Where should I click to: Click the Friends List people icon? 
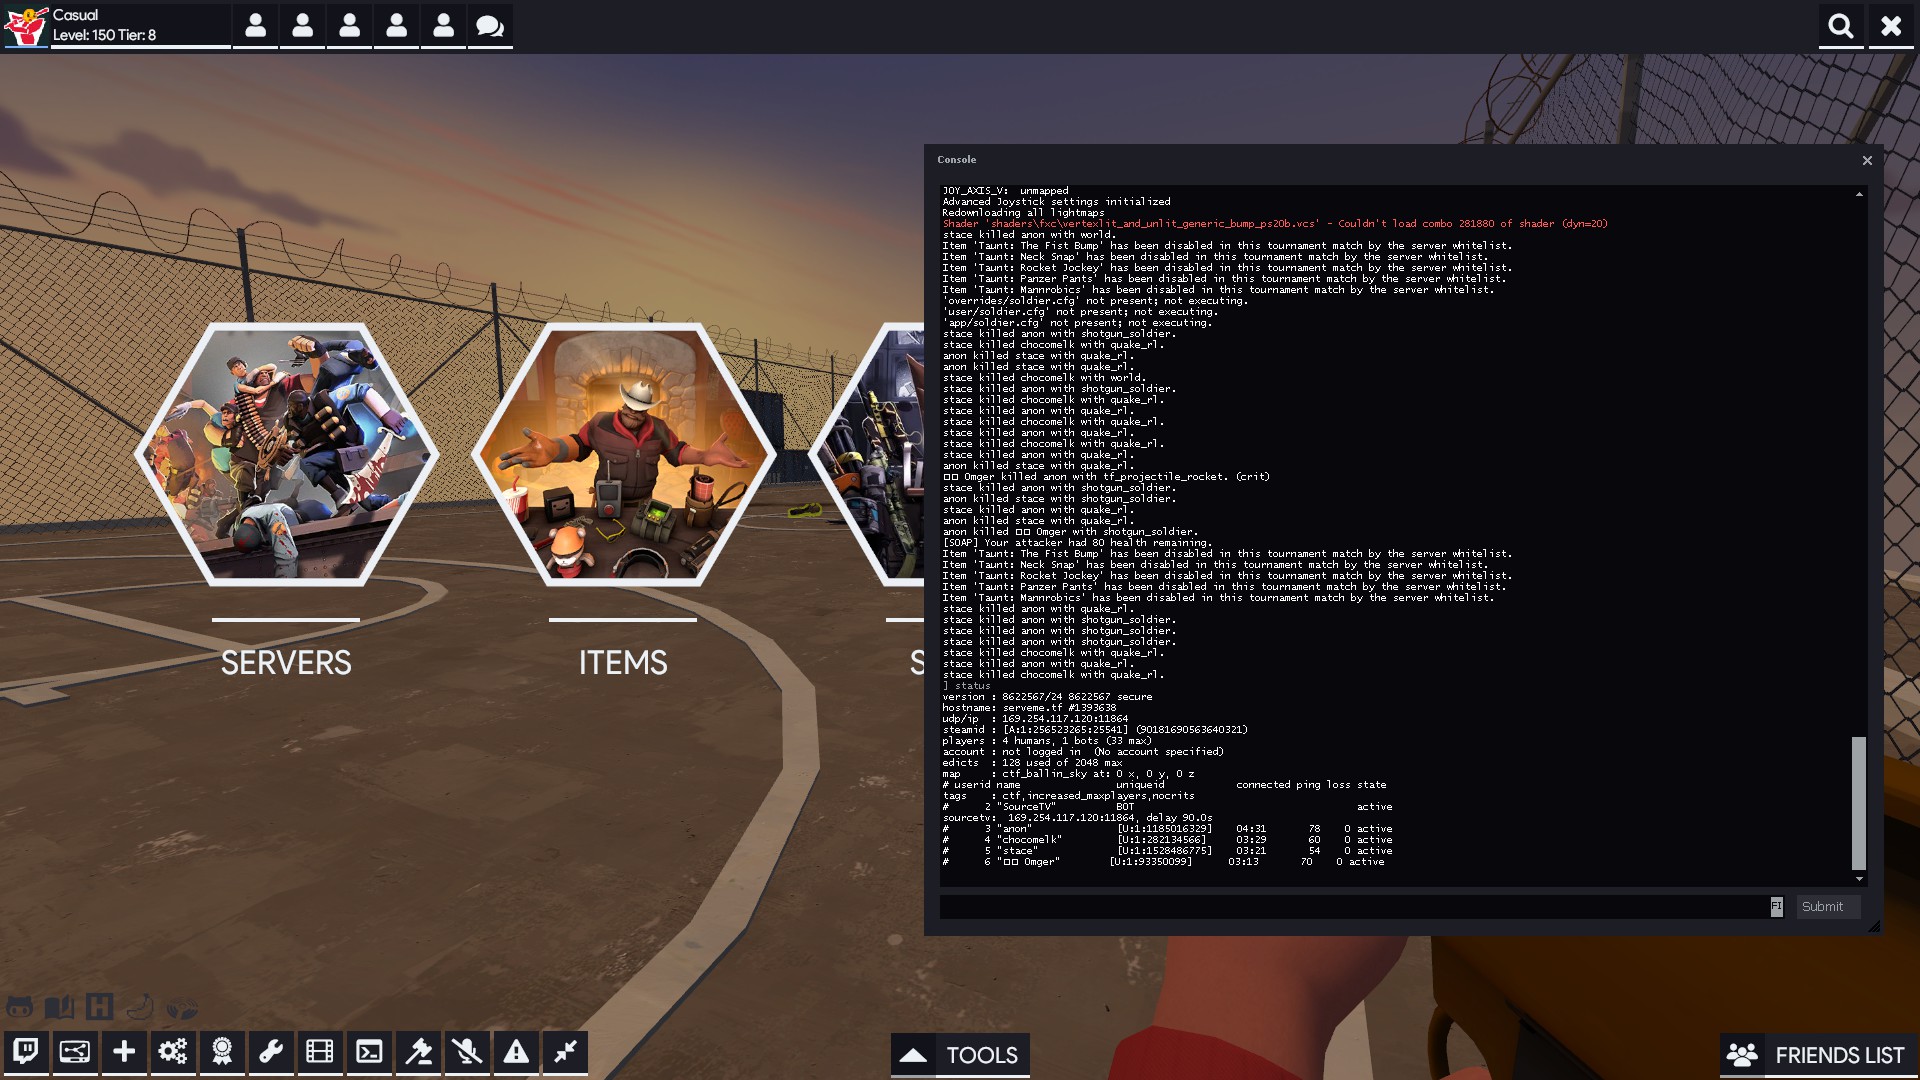(x=1742, y=1055)
